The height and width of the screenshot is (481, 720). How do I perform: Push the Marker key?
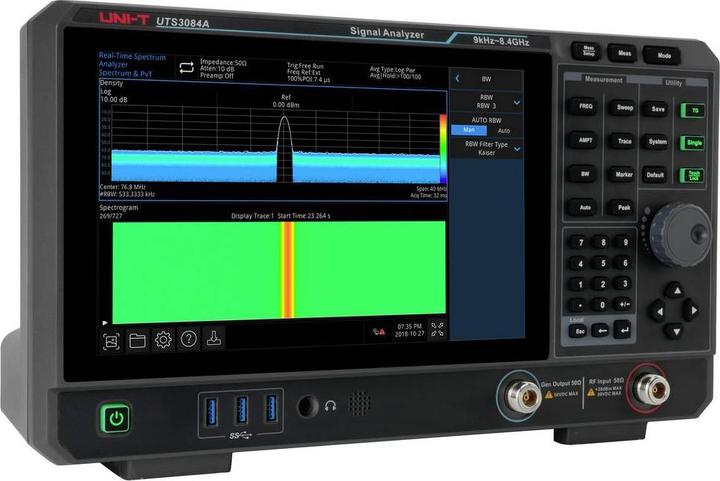point(623,174)
